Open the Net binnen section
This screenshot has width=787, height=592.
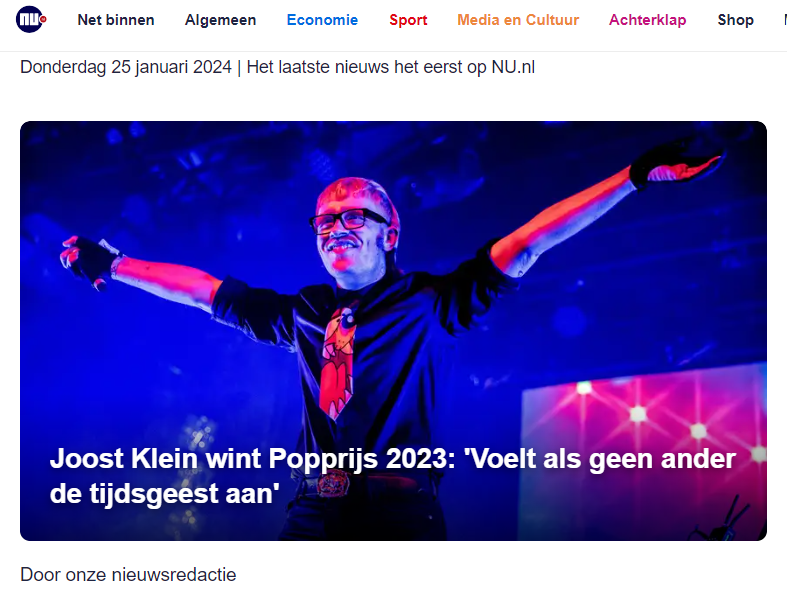(x=116, y=20)
